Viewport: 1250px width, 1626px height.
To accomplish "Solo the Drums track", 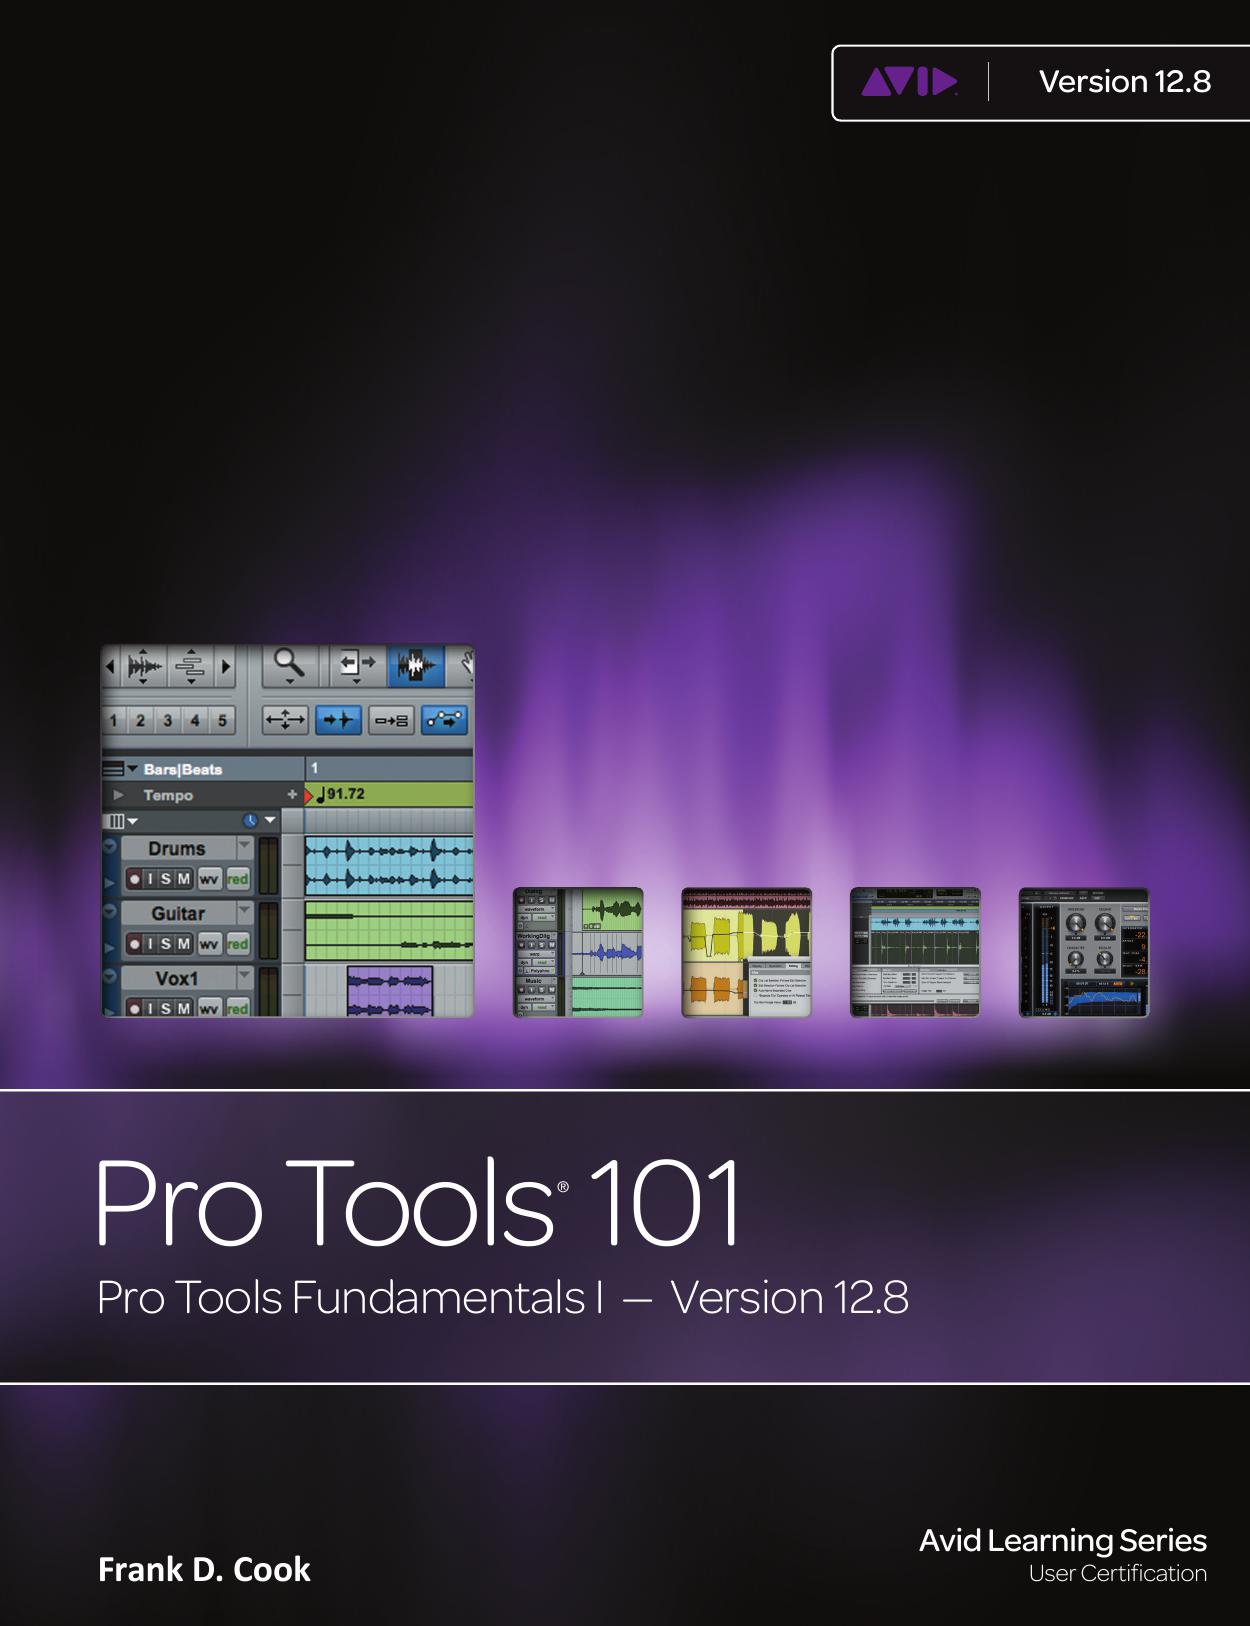I will pyautogui.click(x=166, y=879).
